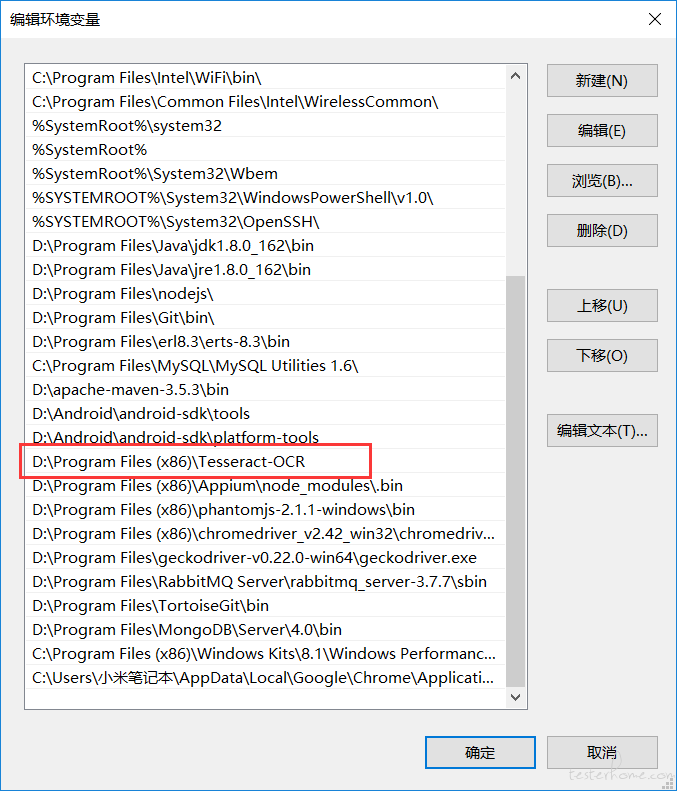Select the Windows Kits\8.1 entry

[265, 653]
